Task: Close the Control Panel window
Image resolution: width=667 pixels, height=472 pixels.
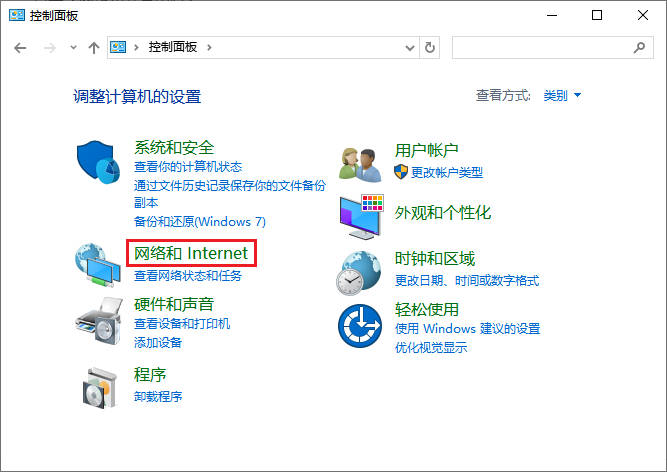Action: point(643,15)
